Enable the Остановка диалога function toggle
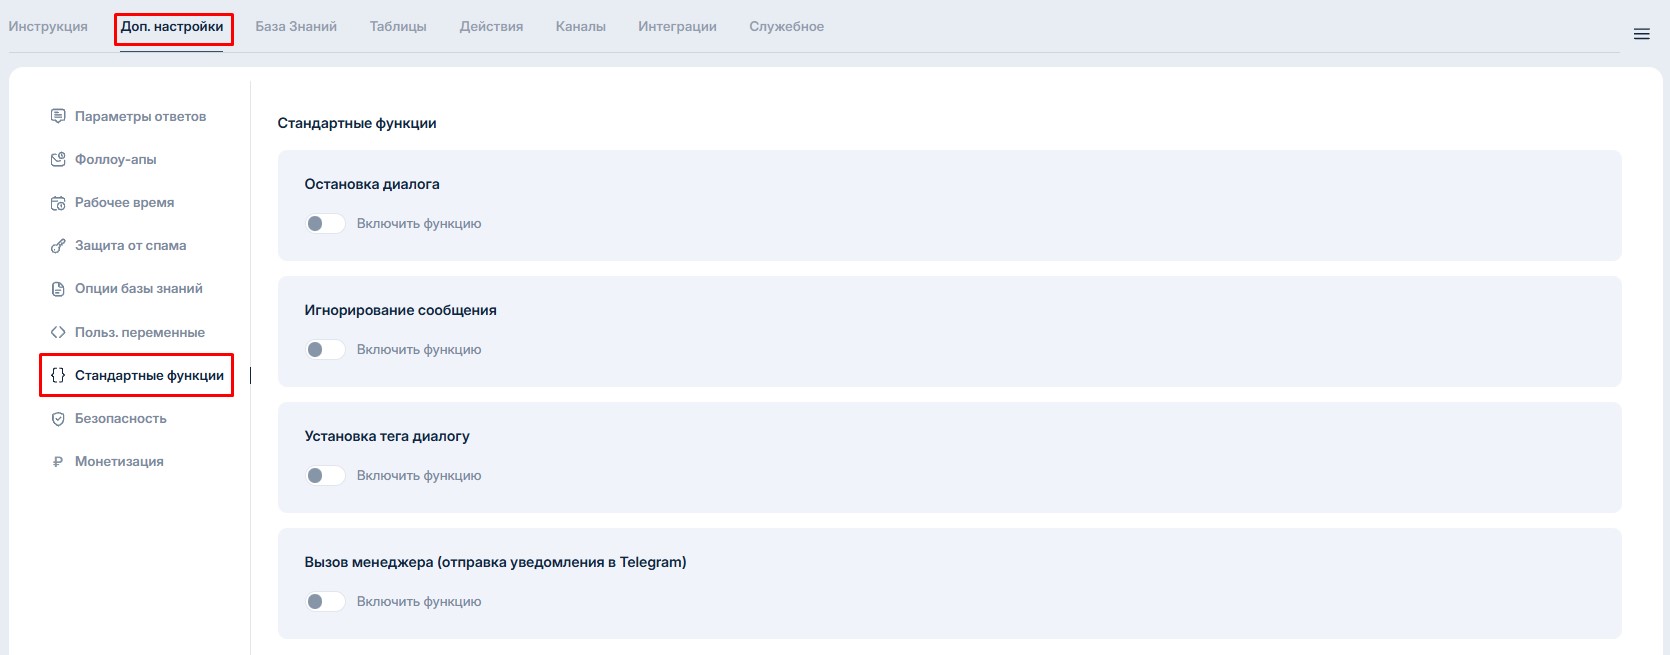Viewport: 1670px width, 655px height. [325, 224]
